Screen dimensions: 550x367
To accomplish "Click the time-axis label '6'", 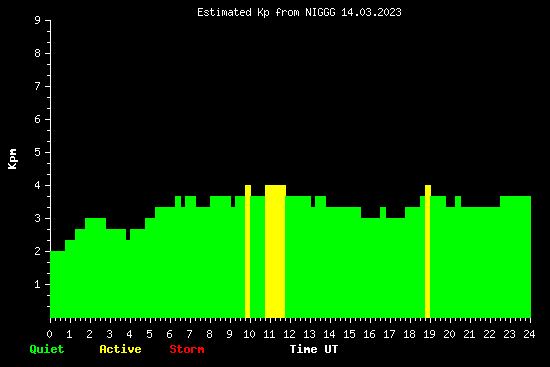I will [169, 334].
